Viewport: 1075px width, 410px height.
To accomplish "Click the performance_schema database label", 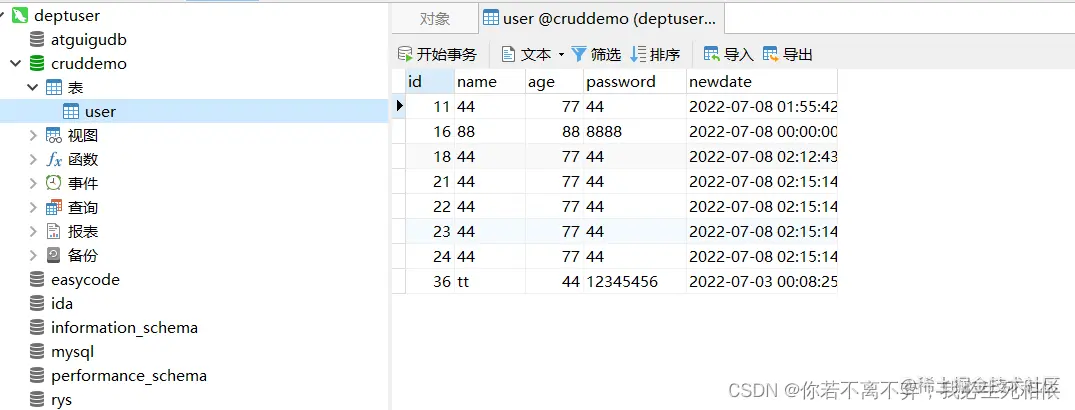I will tap(129, 376).
